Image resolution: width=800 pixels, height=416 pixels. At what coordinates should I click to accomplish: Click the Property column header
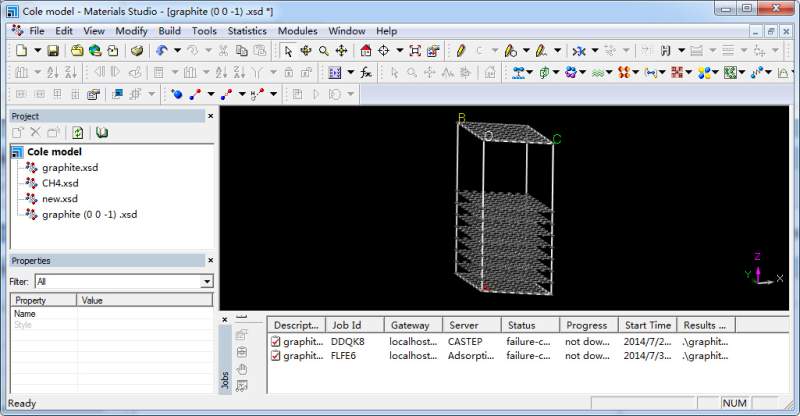(43, 300)
